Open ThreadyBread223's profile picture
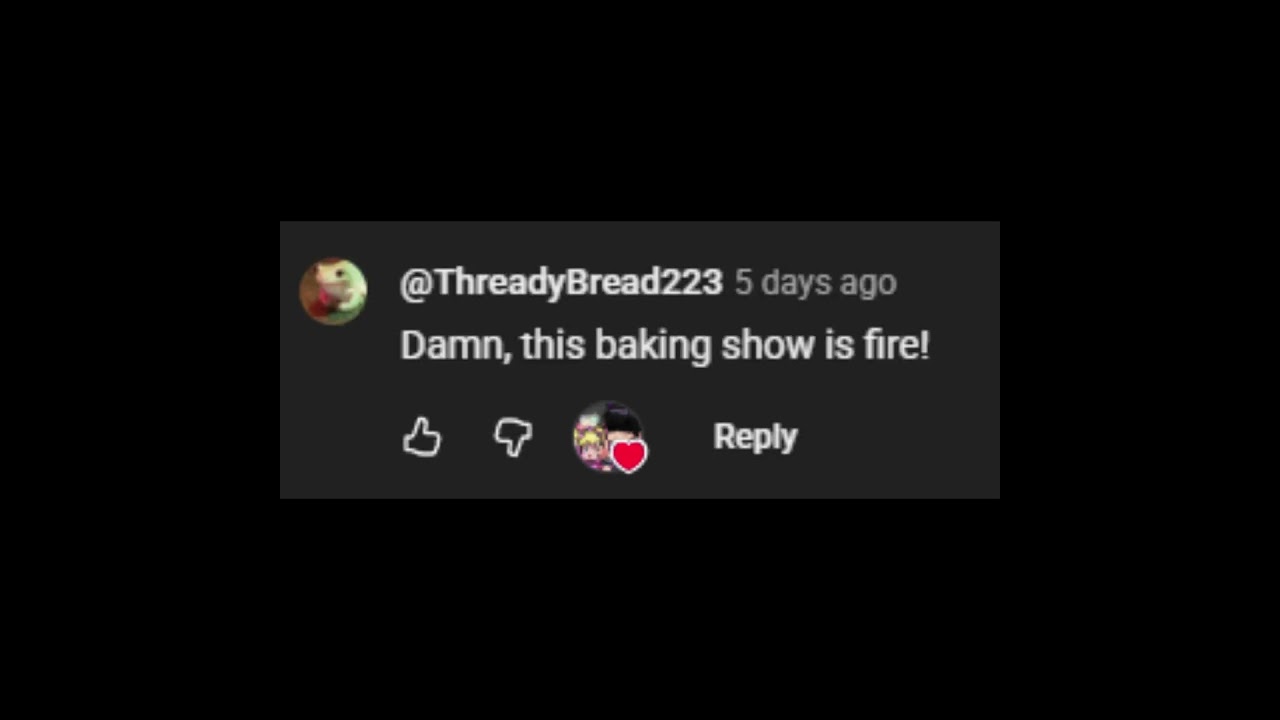Screen dimensions: 1280x720 [333, 291]
